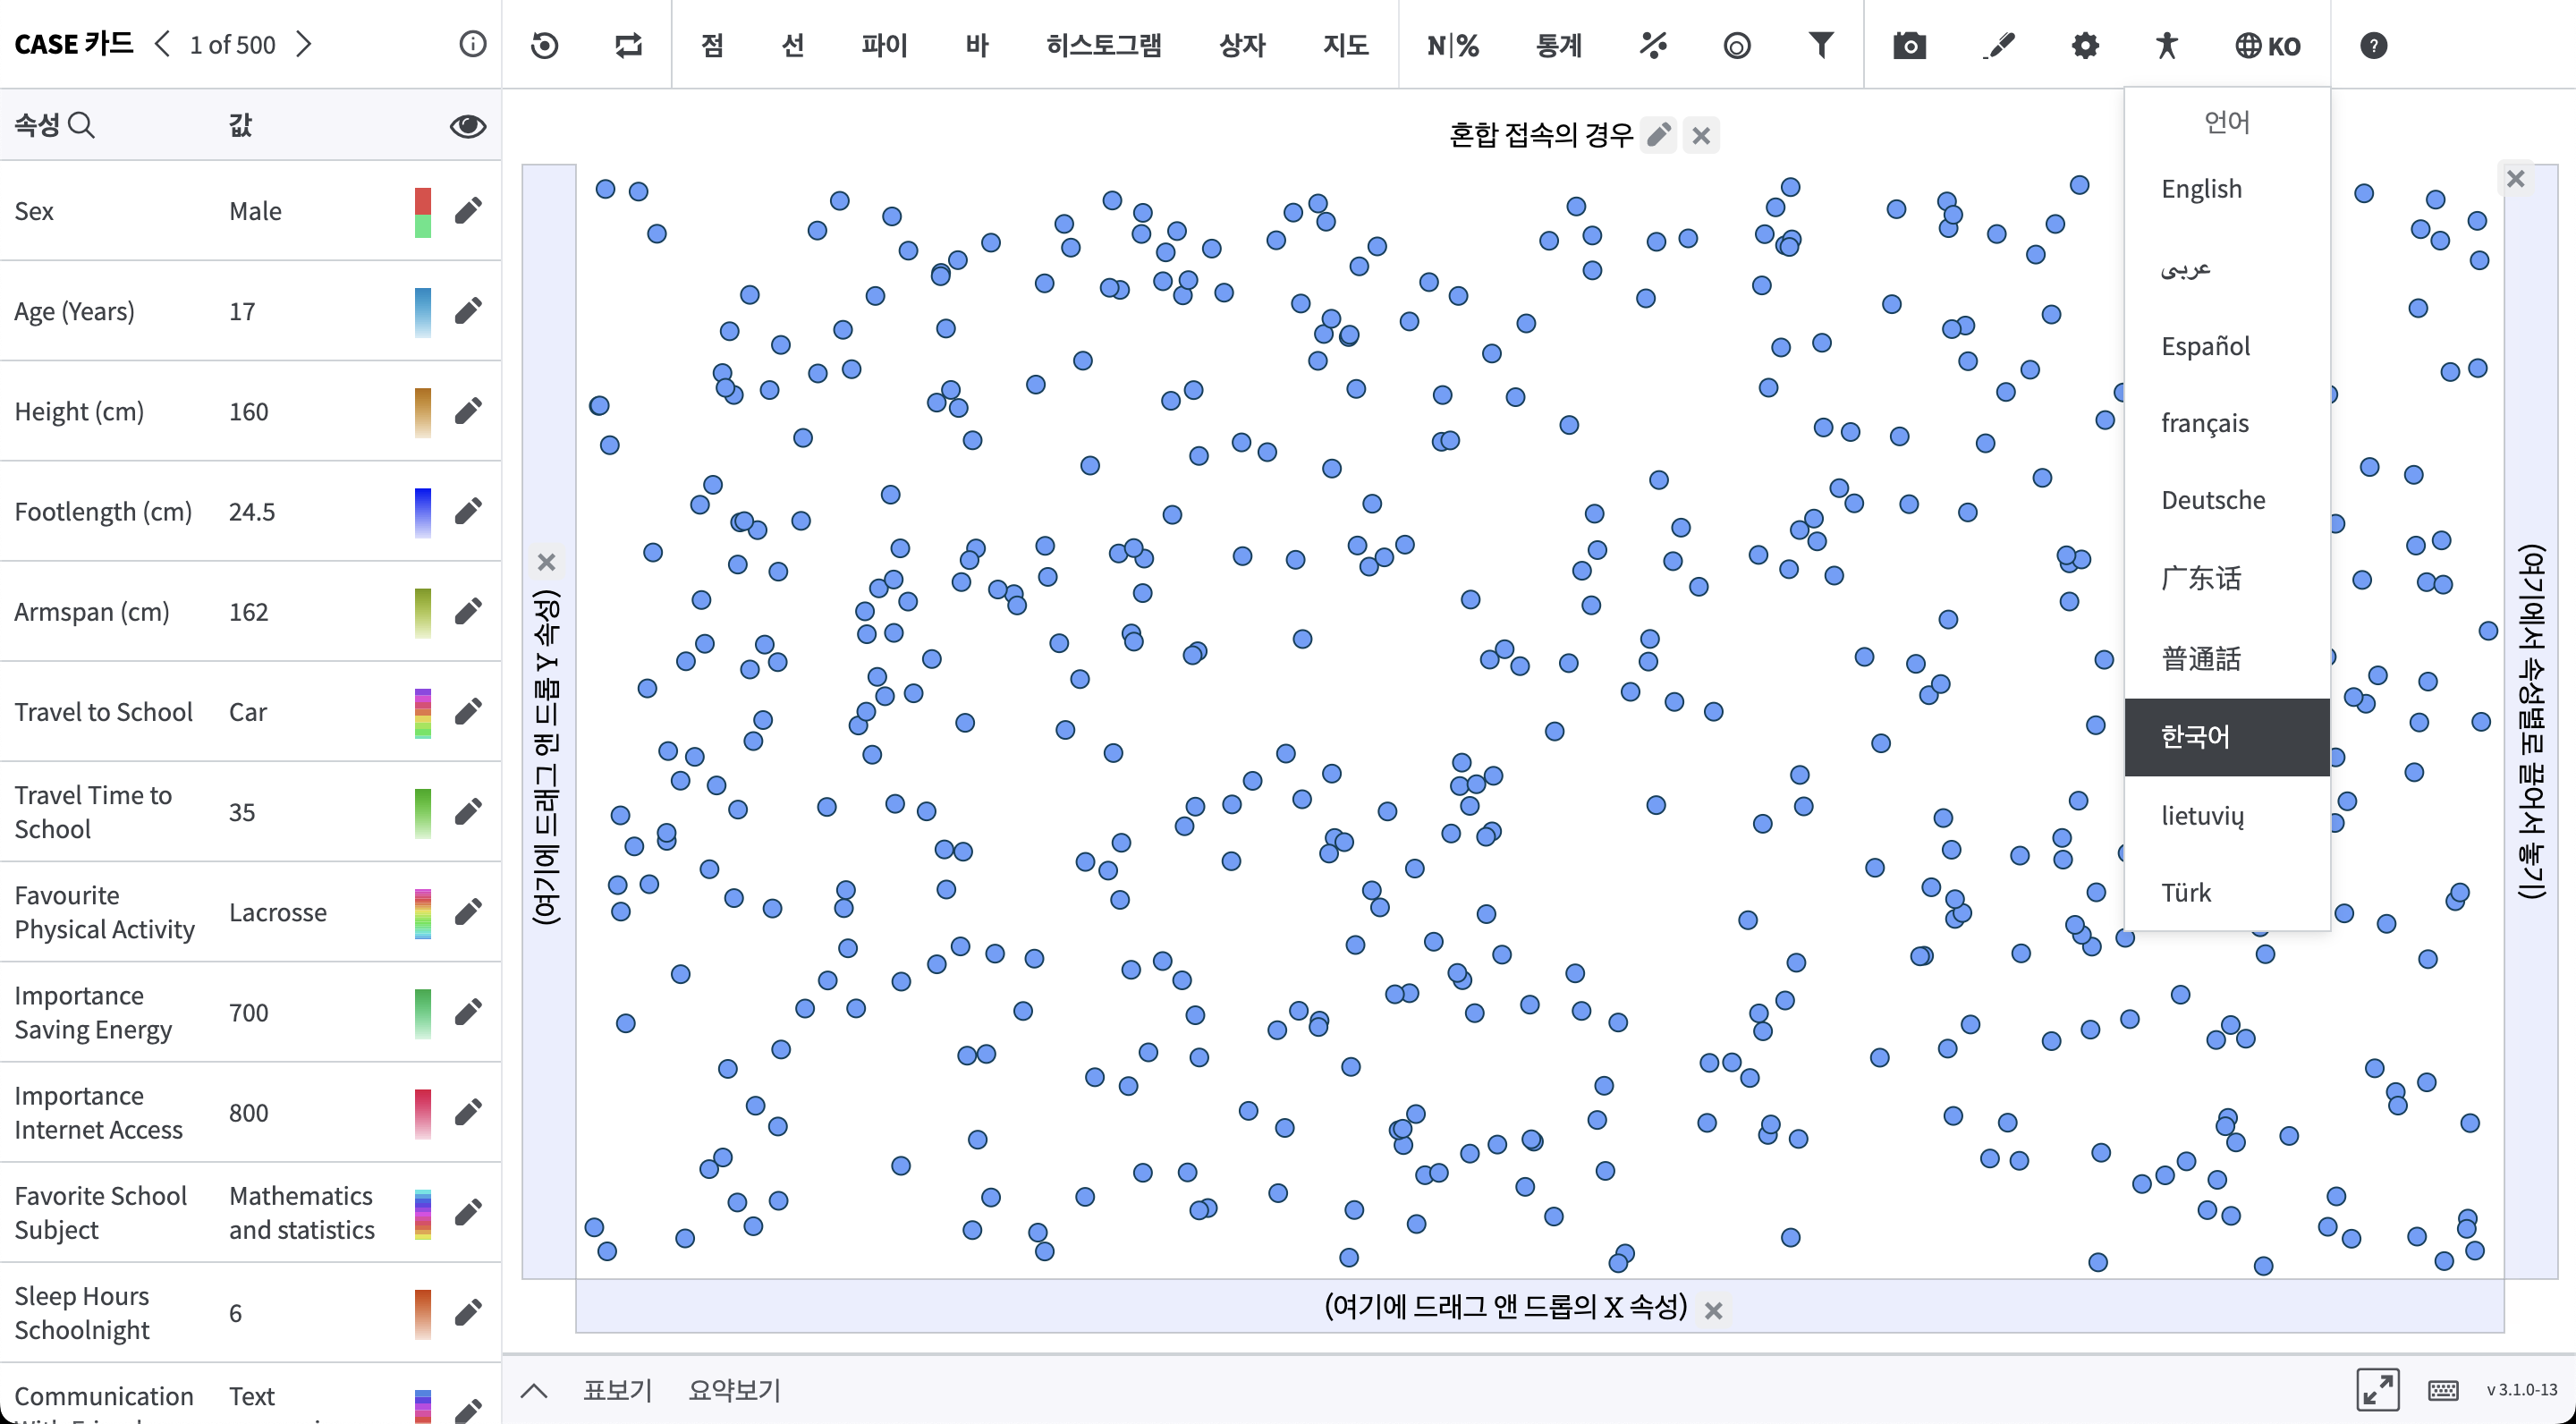Image resolution: width=2576 pixels, height=1424 pixels.
Task: Switch to 히스토그램 histogram
Action: (1103, 45)
